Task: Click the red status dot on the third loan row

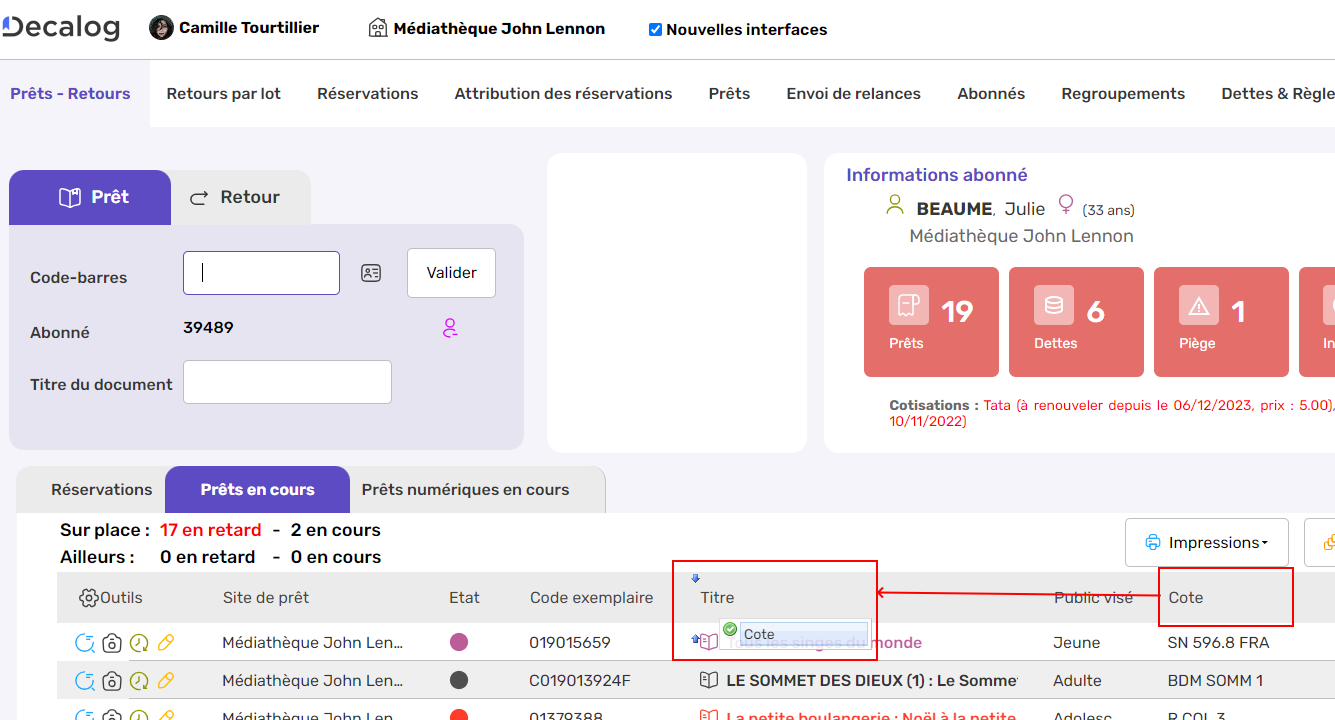Action: point(461,716)
